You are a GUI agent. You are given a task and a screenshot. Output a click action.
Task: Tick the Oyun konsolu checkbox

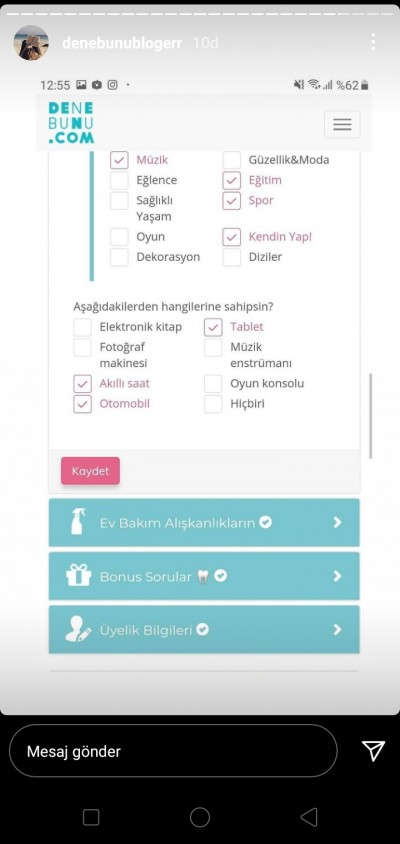pyautogui.click(x=213, y=384)
